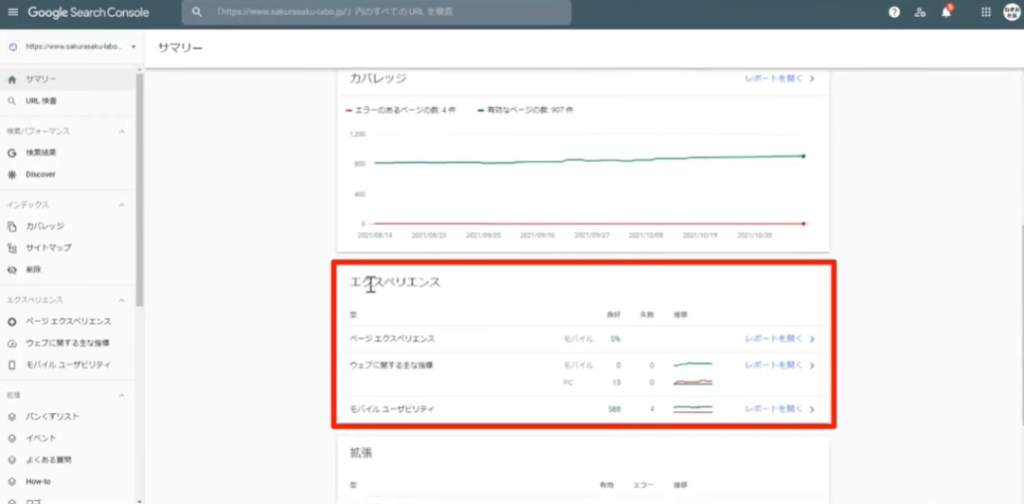
Task: Click the エラーのあるページの数 chart legend
Action: (400, 110)
